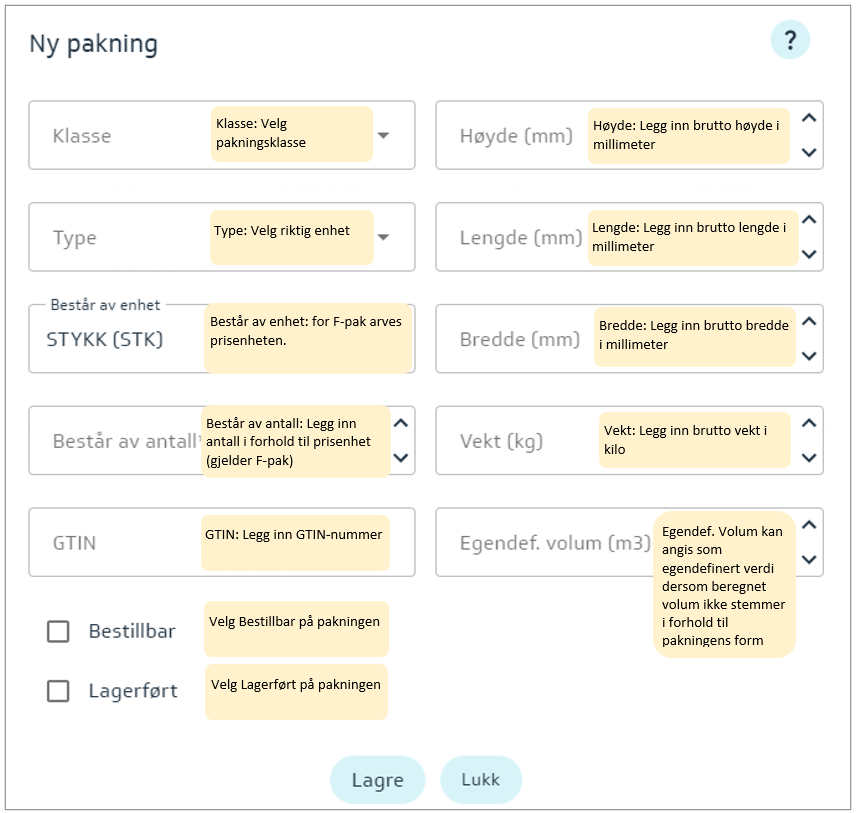
Task: Click the Lukk button
Action: (481, 780)
